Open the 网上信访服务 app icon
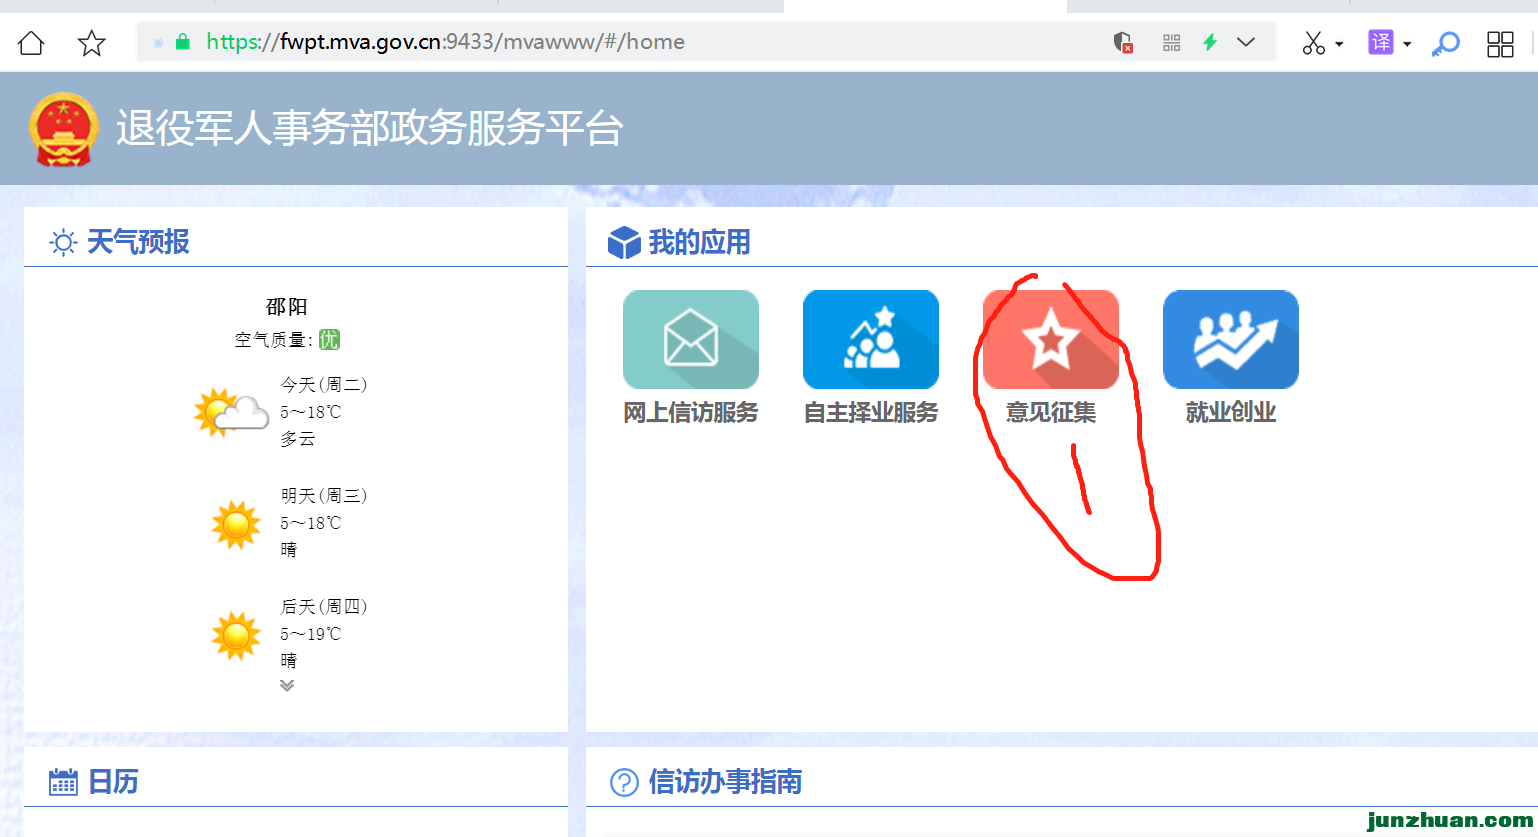 click(690, 340)
